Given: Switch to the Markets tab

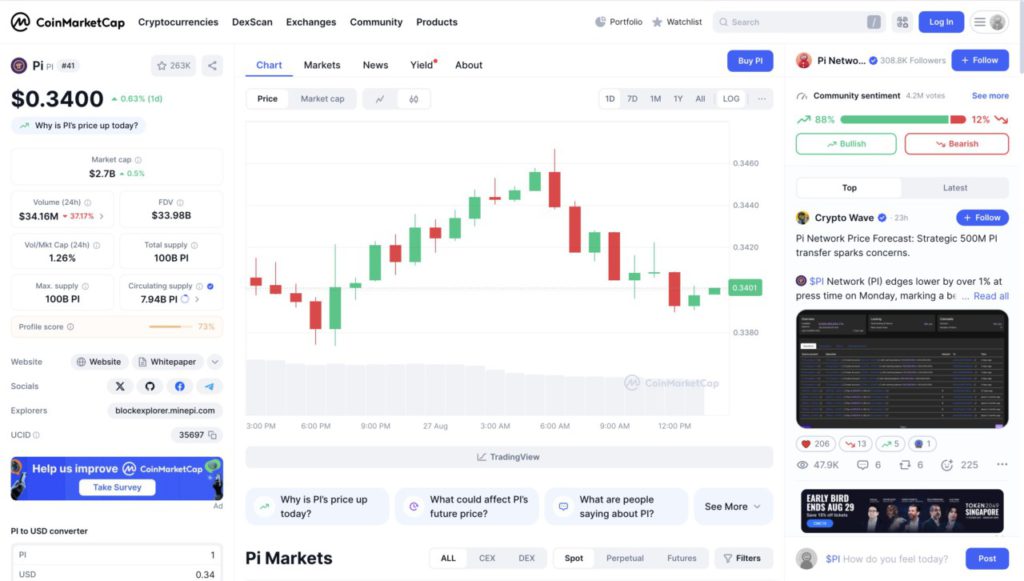Looking at the screenshot, I should (x=322, y=65).
